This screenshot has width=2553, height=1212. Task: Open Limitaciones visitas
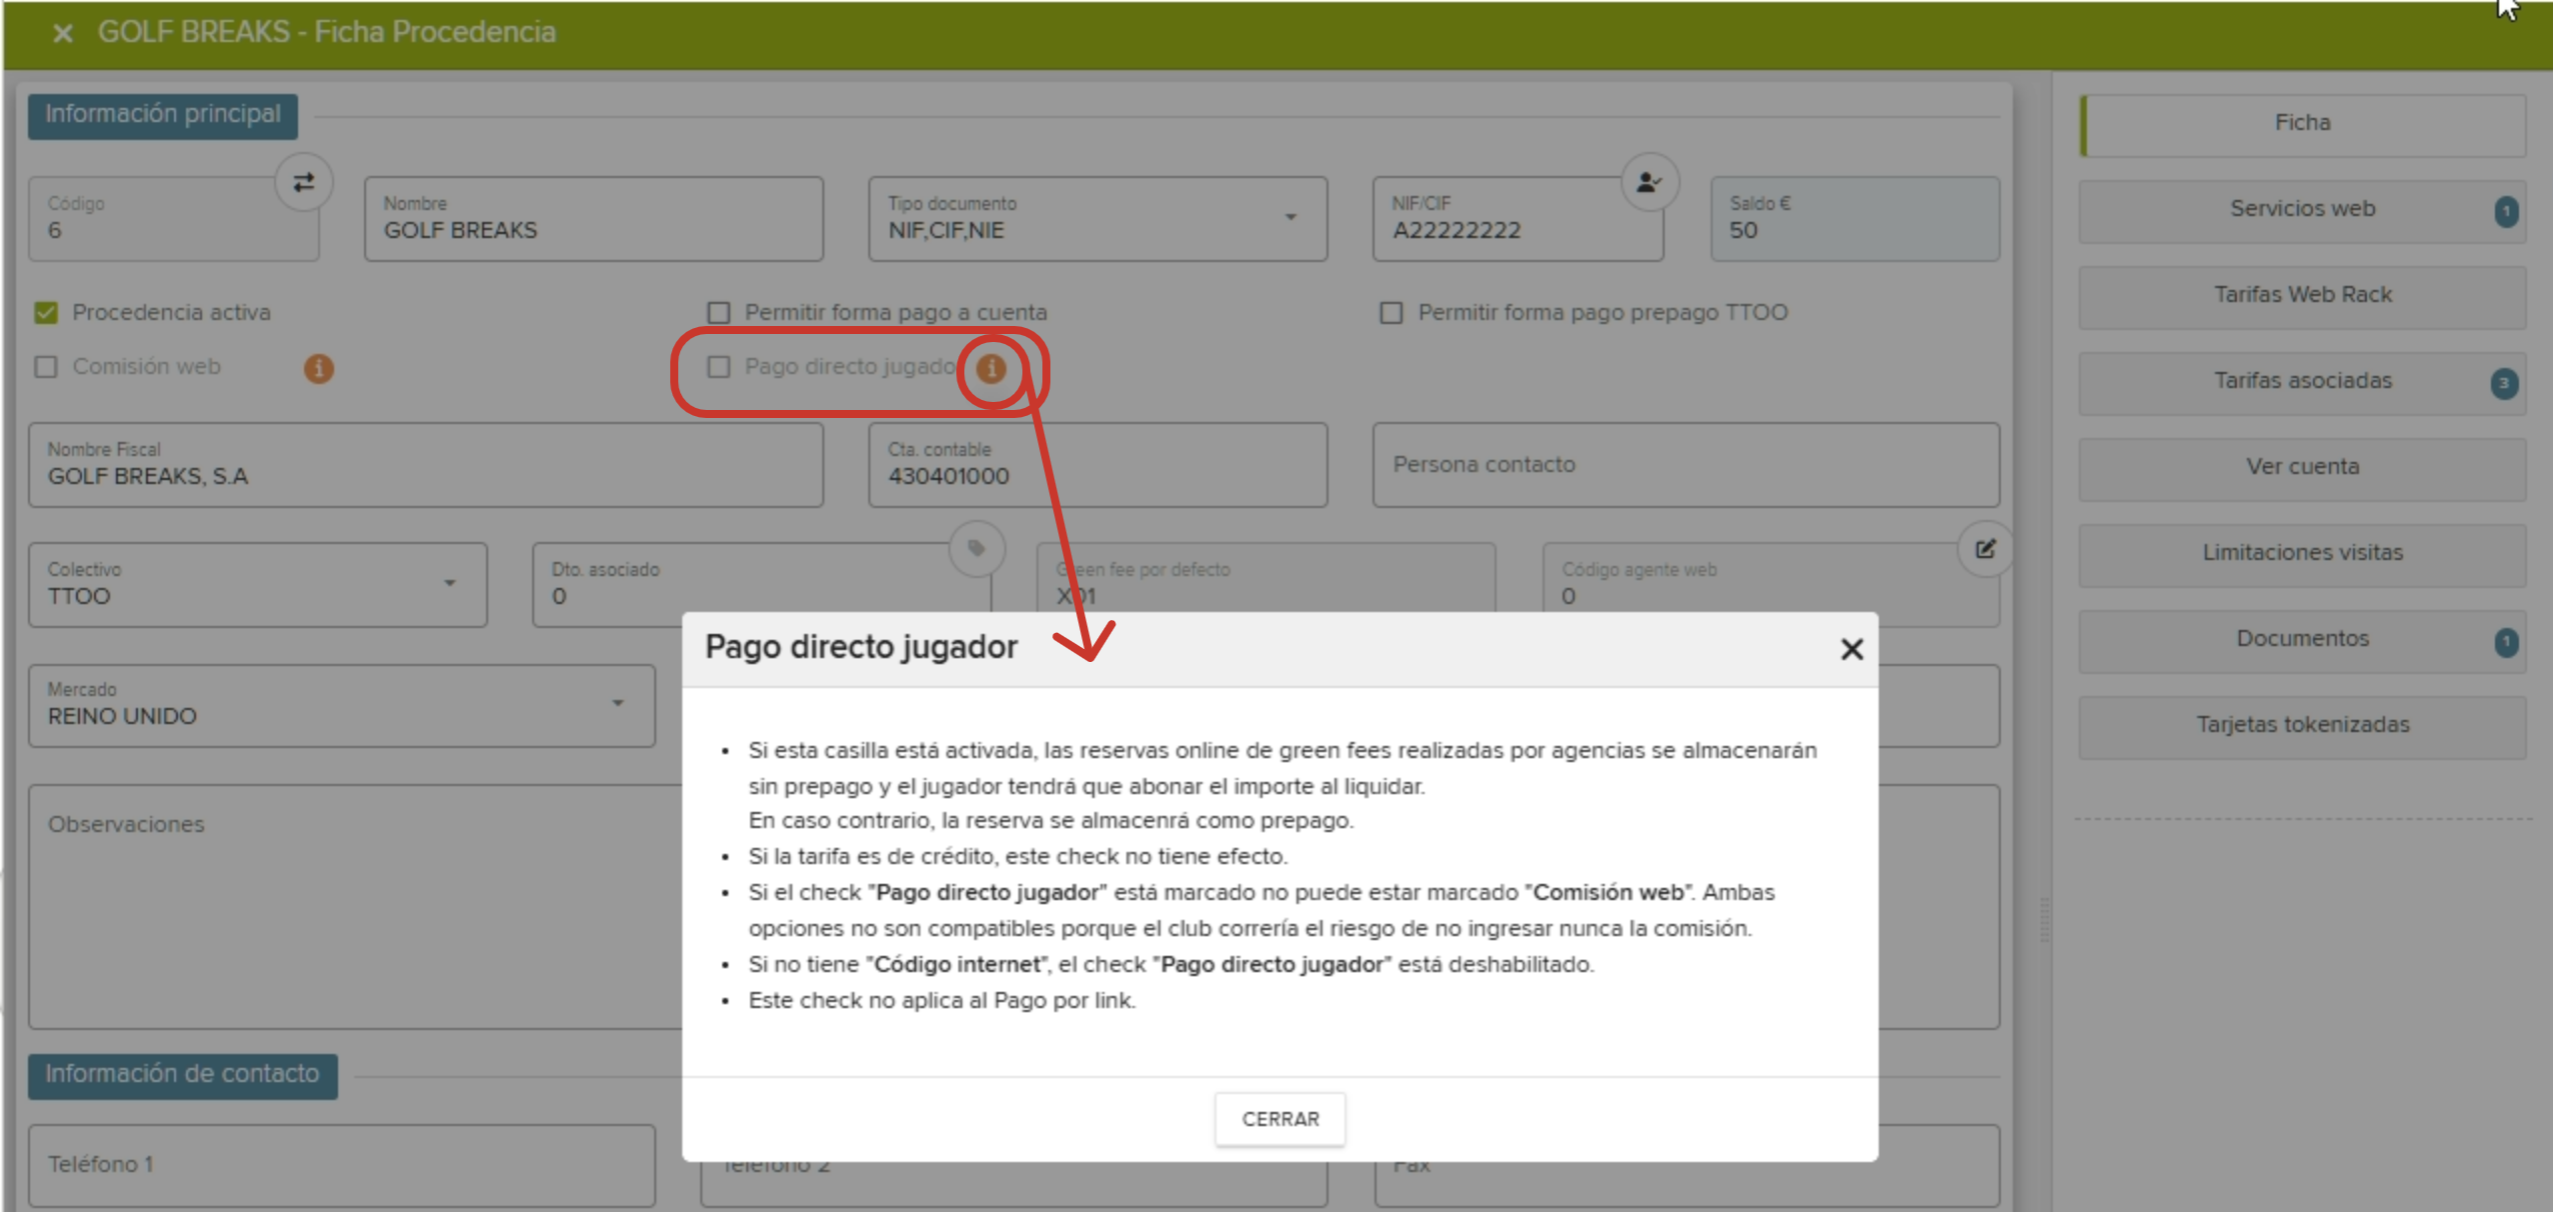pos(2302,555)
